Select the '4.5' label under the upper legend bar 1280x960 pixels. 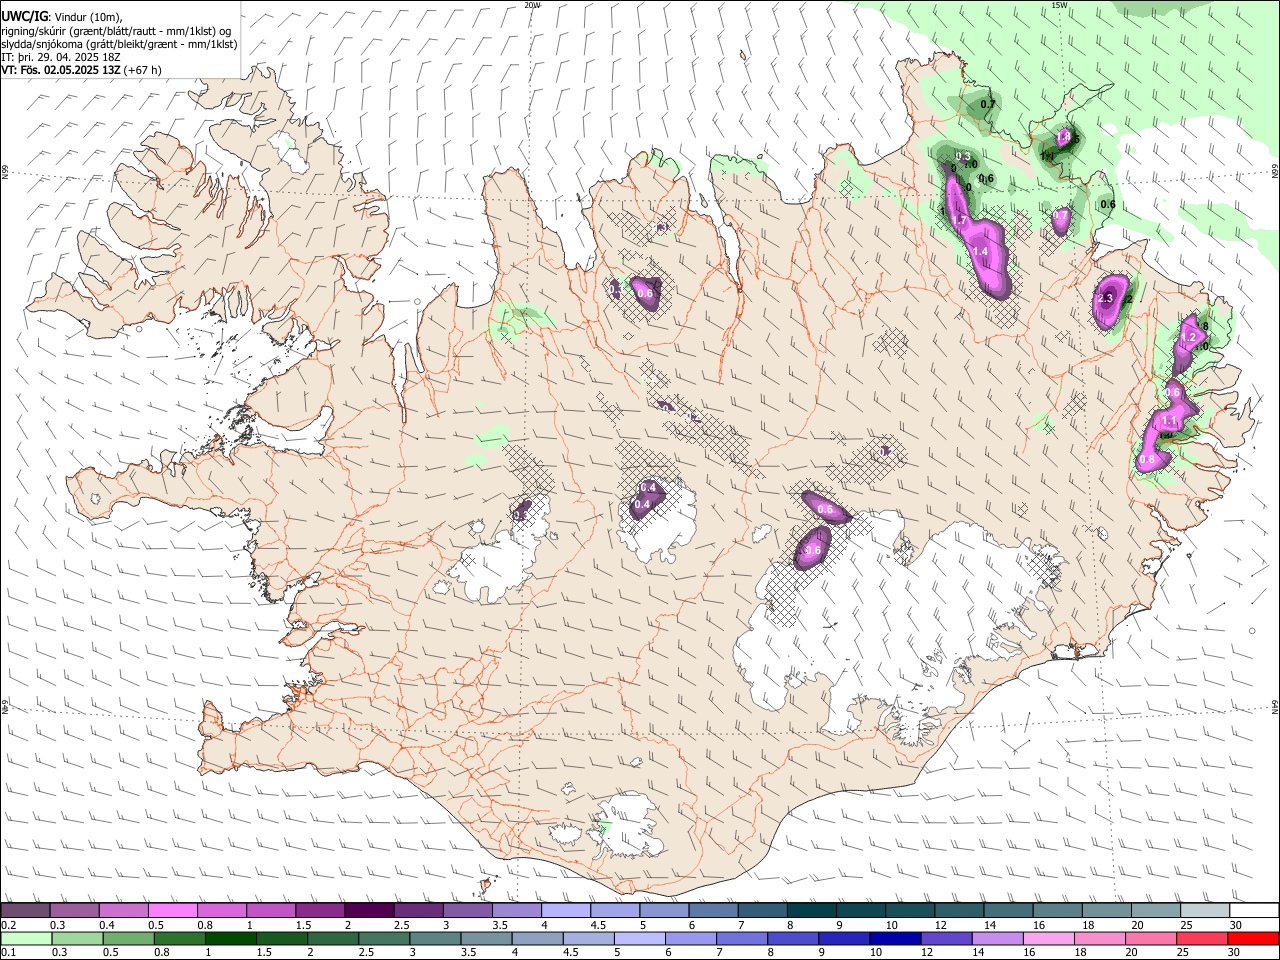pos(598,925)
